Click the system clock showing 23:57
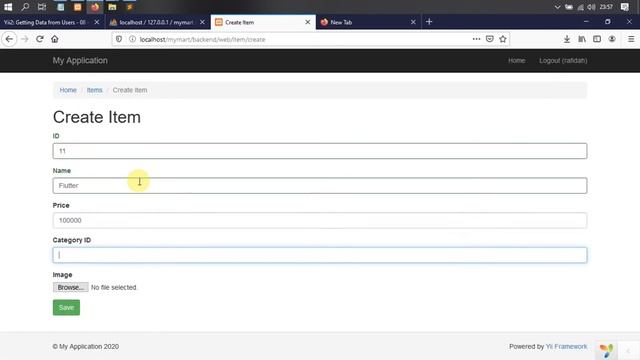The width and height of the screenshot is (640, 360). pyautogui.click(x=607, y=7)
